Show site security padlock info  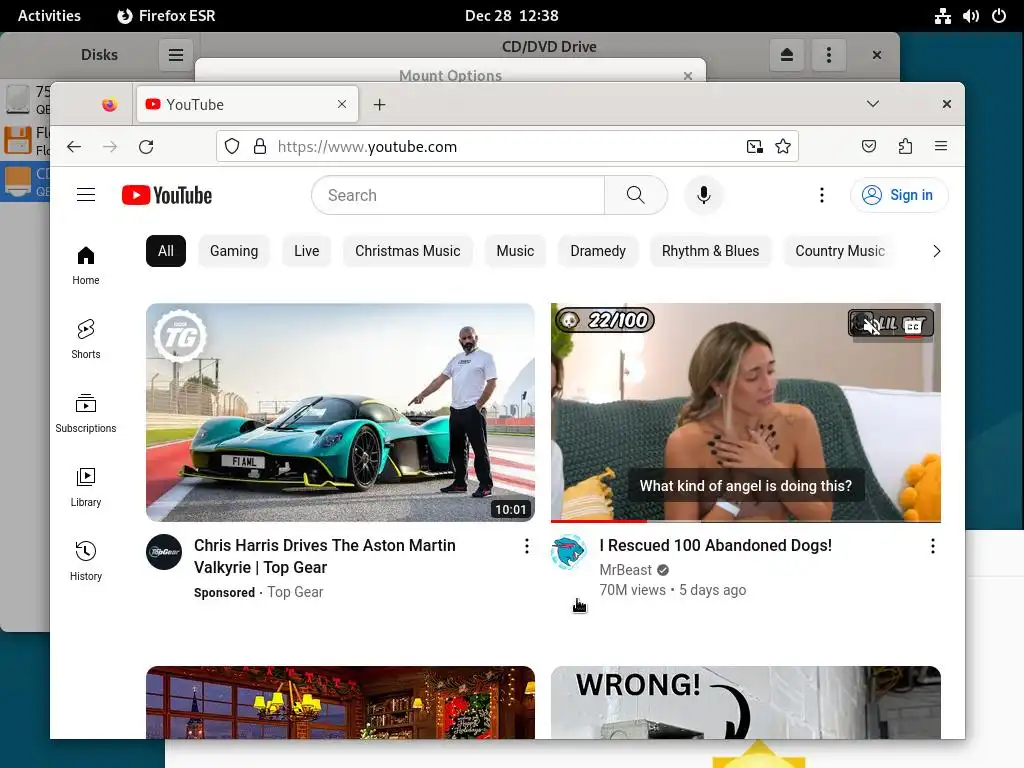tap(260, 146)
